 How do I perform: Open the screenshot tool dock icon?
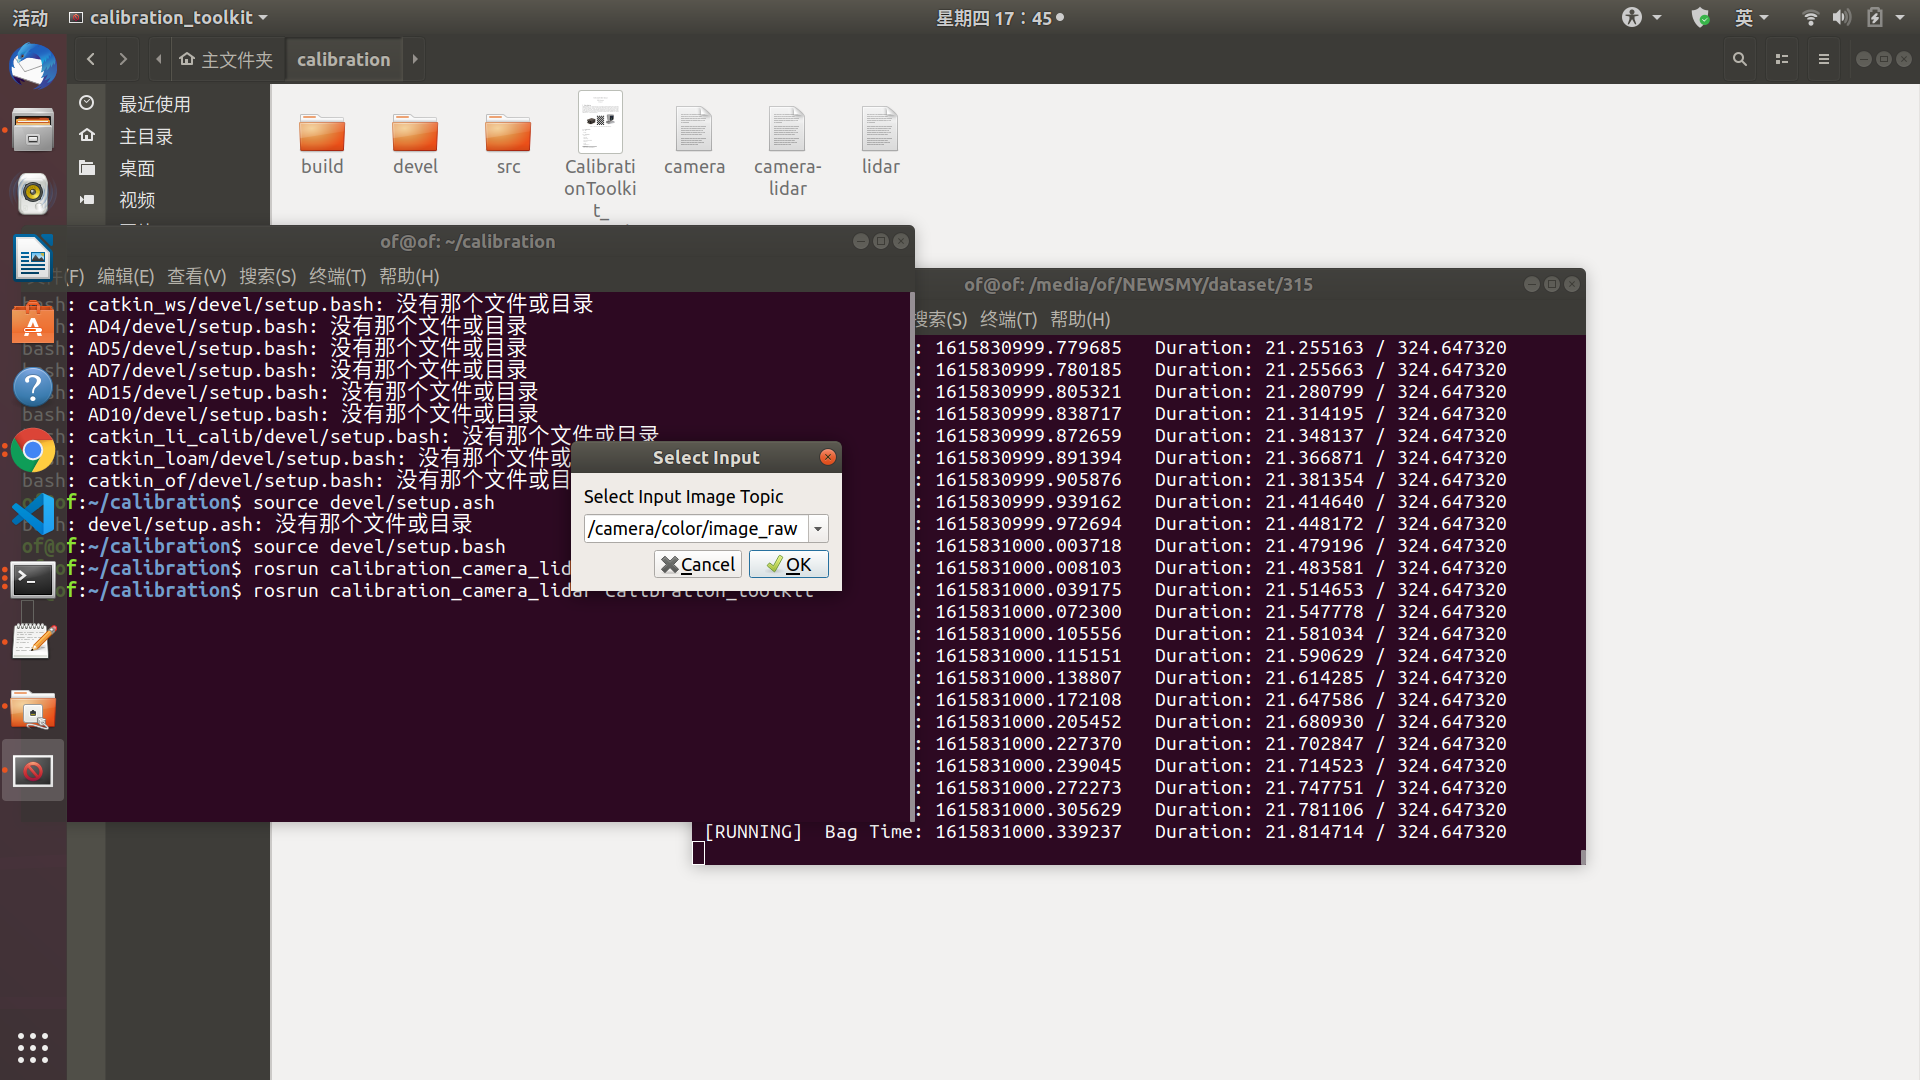[33, 708]
